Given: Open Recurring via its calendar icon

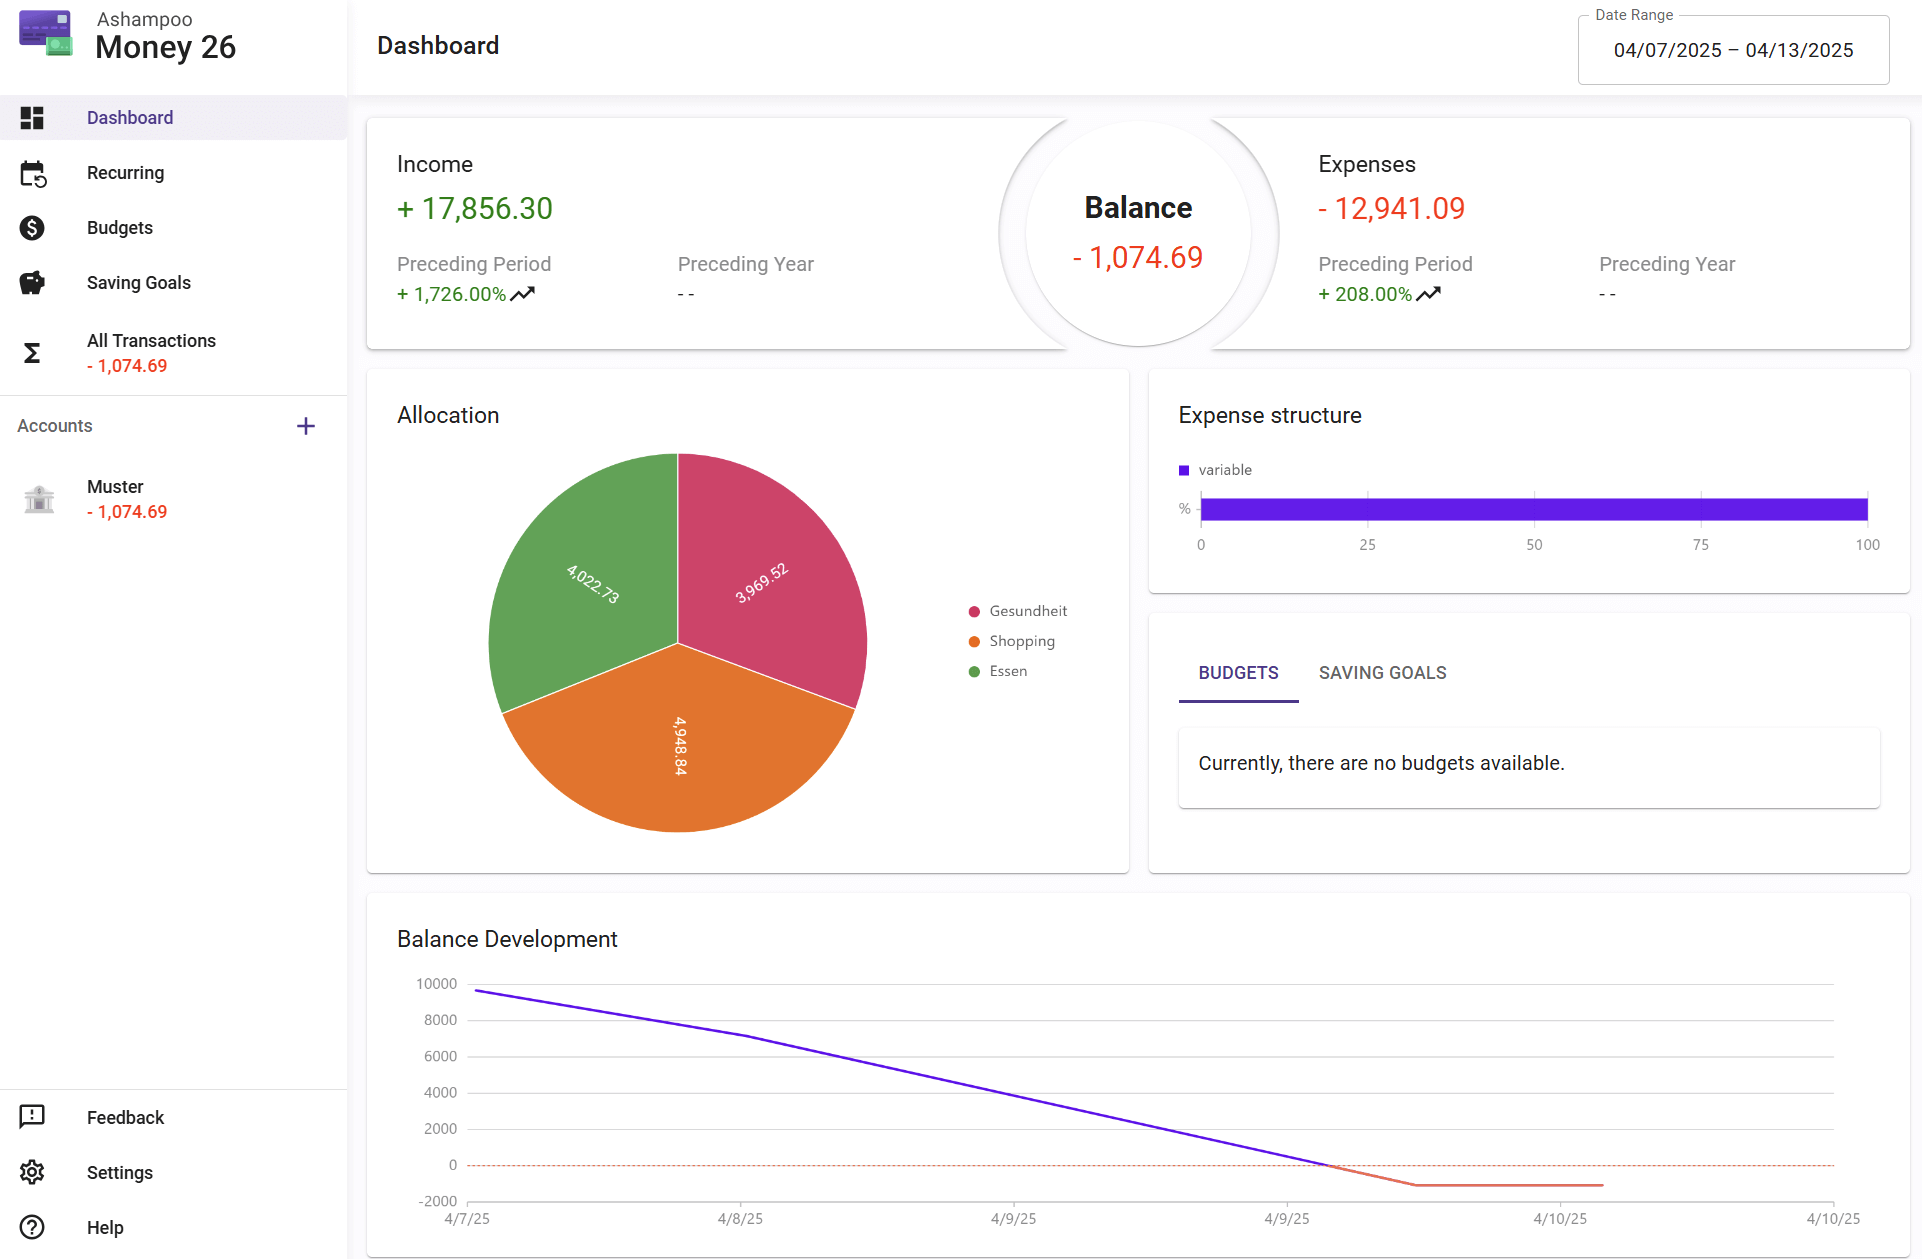Looking at the screenshot, I should (33, 174).
